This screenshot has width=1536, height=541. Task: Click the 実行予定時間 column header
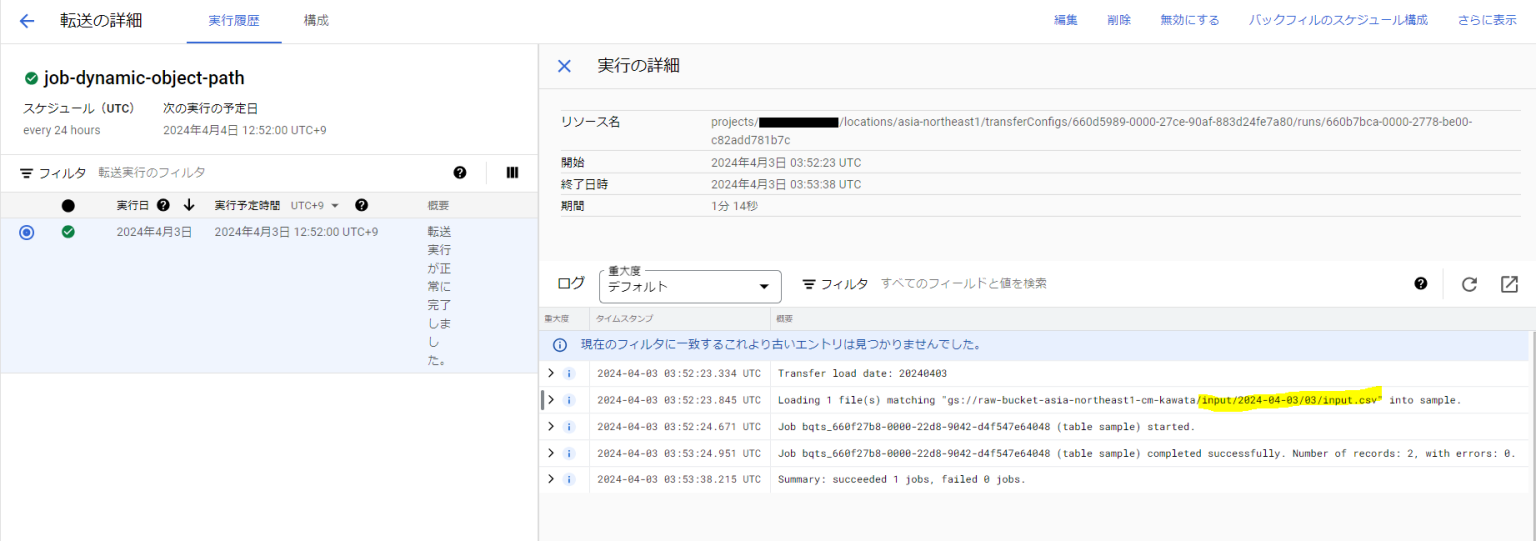(x=247, y=205)
